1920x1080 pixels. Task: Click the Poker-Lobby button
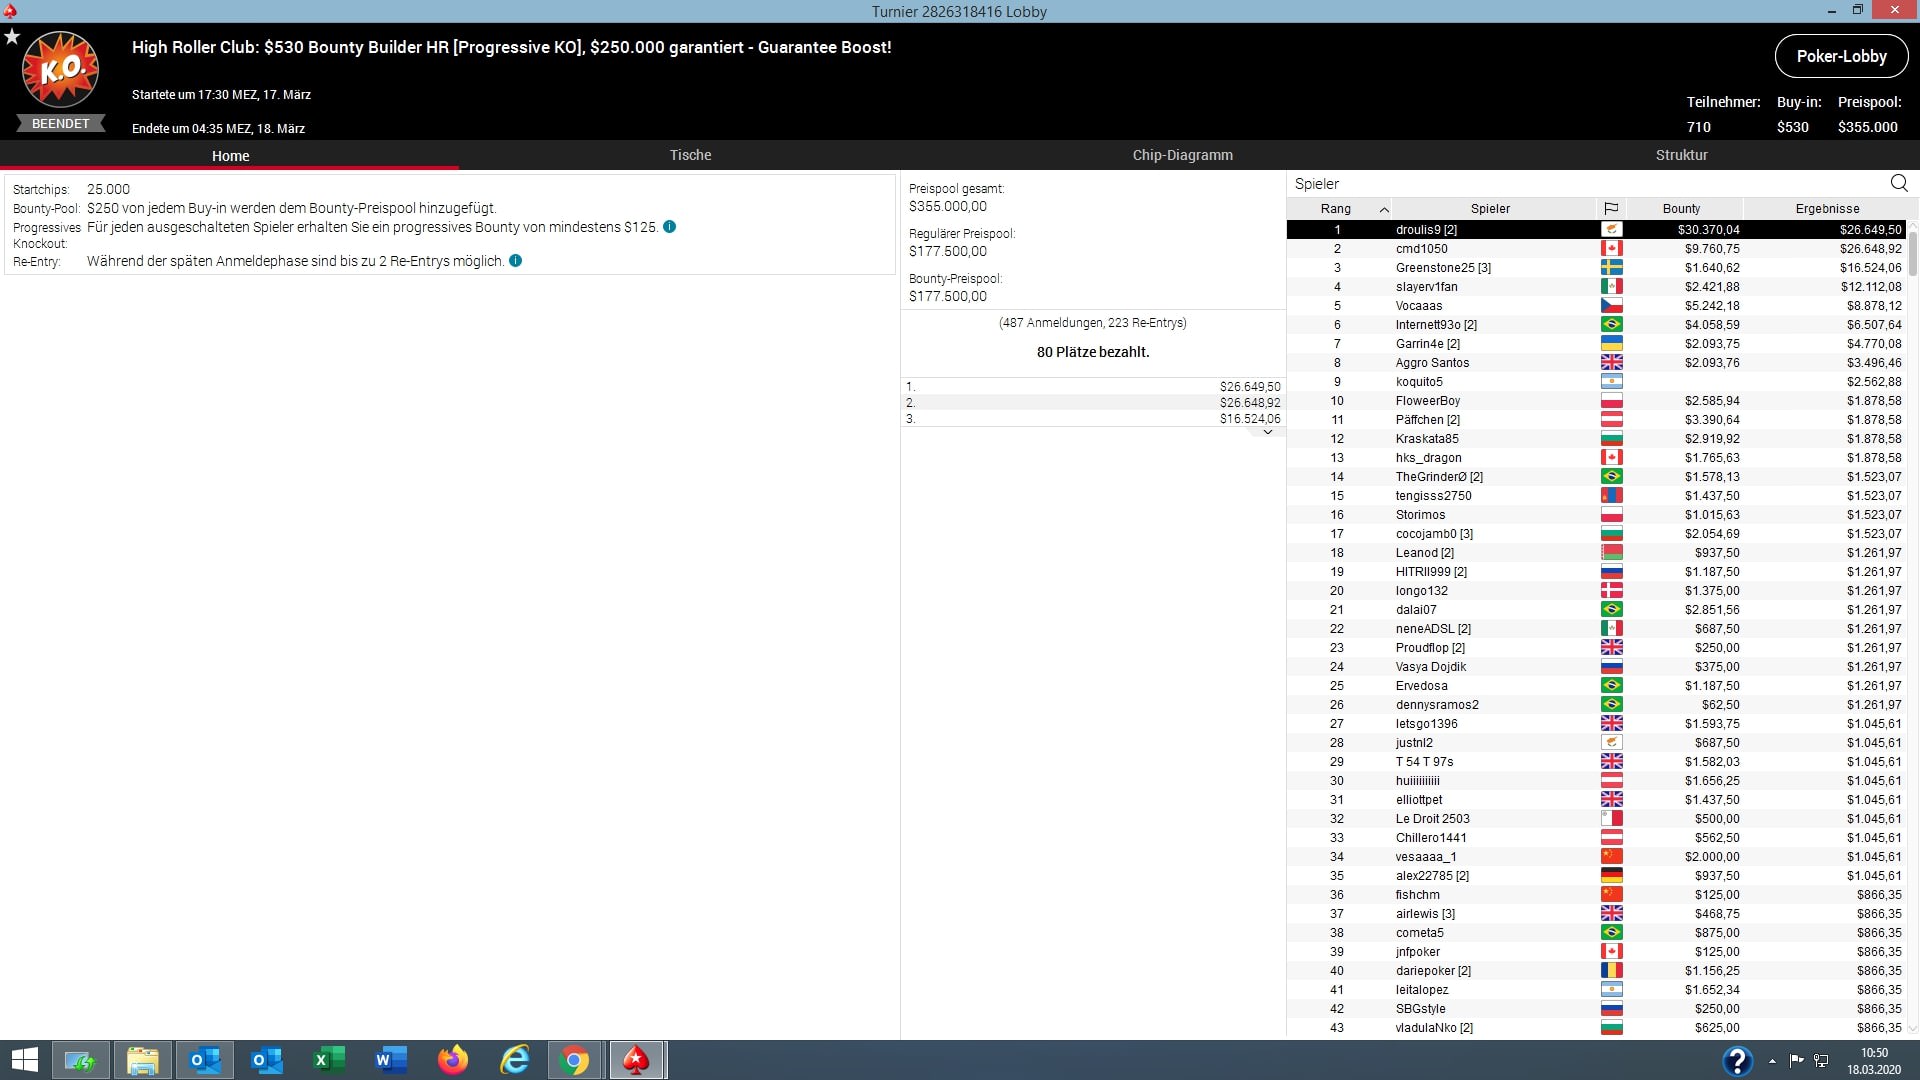1840,56
